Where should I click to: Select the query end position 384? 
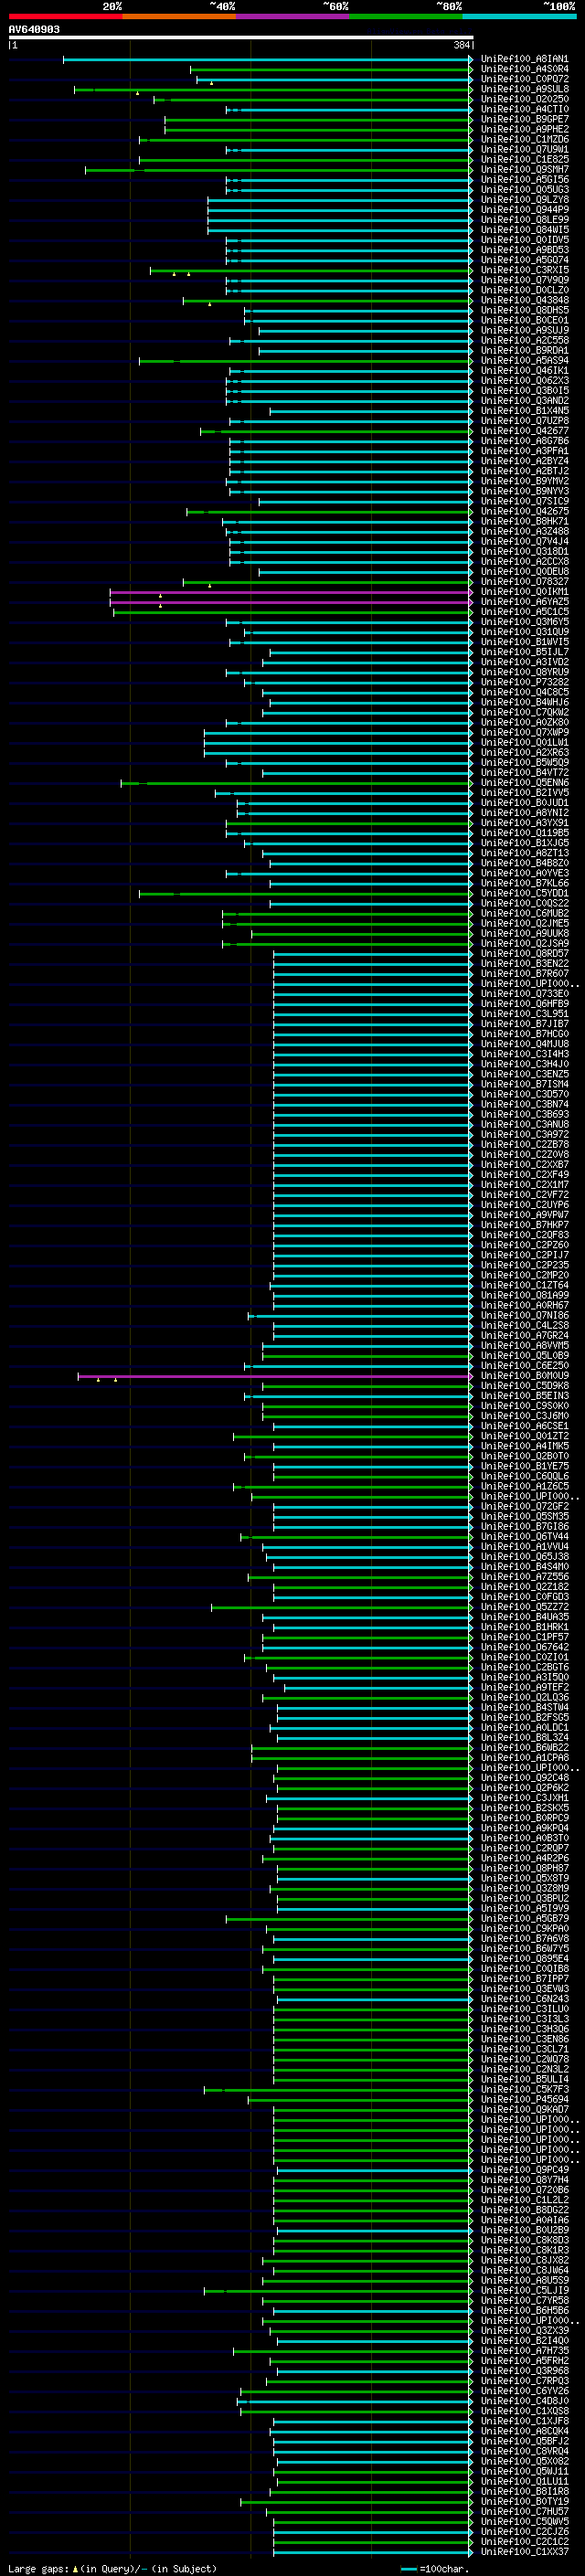[461, 45]
